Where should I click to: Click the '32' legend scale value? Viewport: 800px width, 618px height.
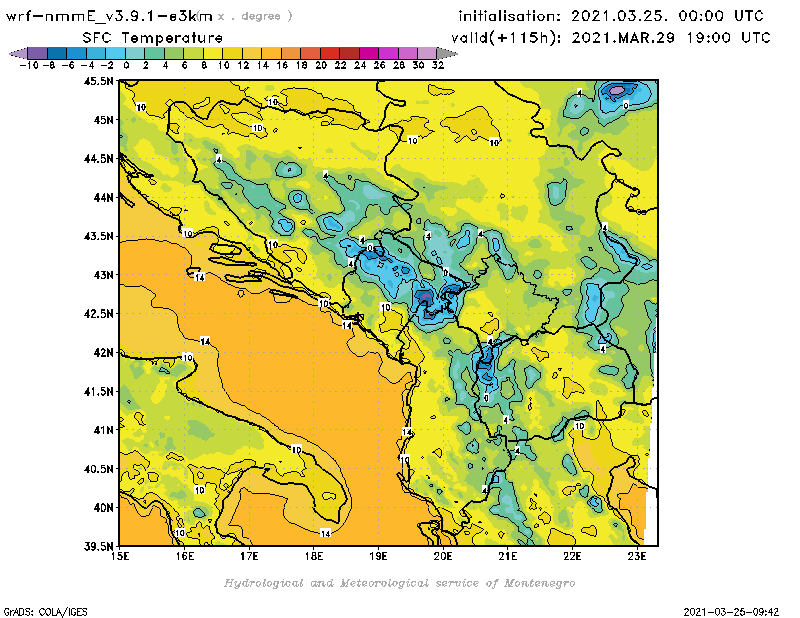438,65
